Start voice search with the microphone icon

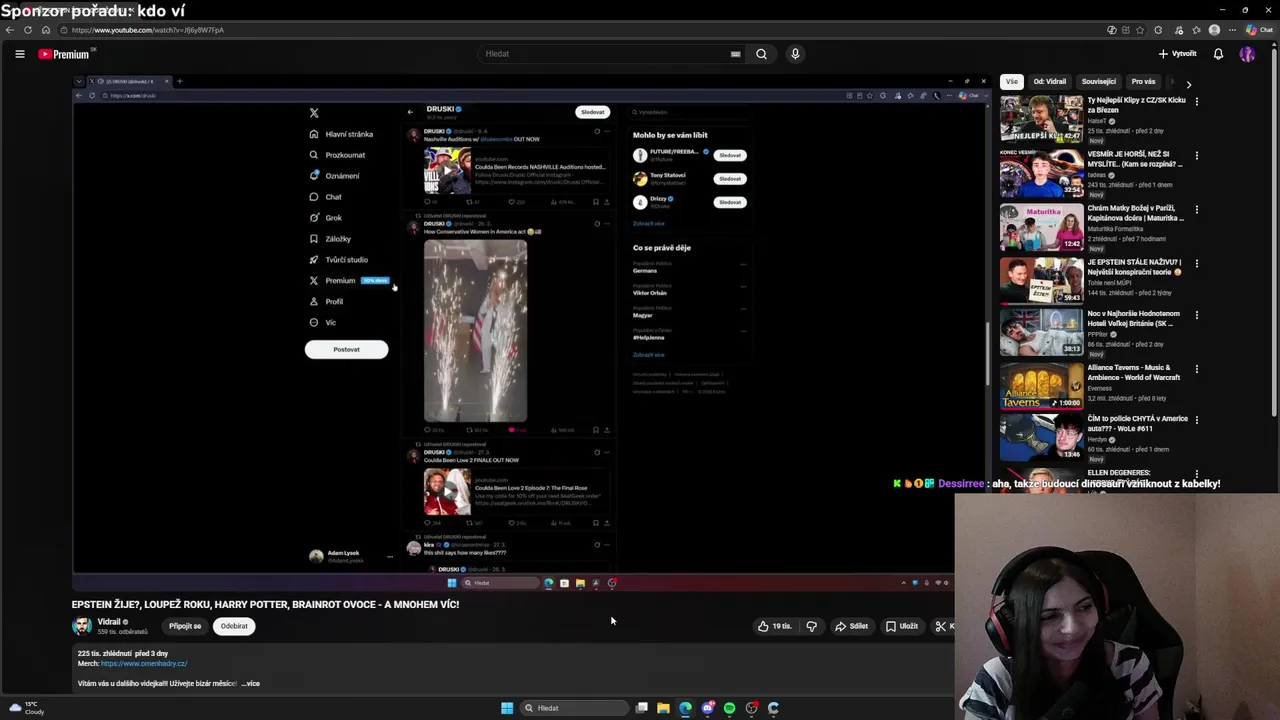795,54
